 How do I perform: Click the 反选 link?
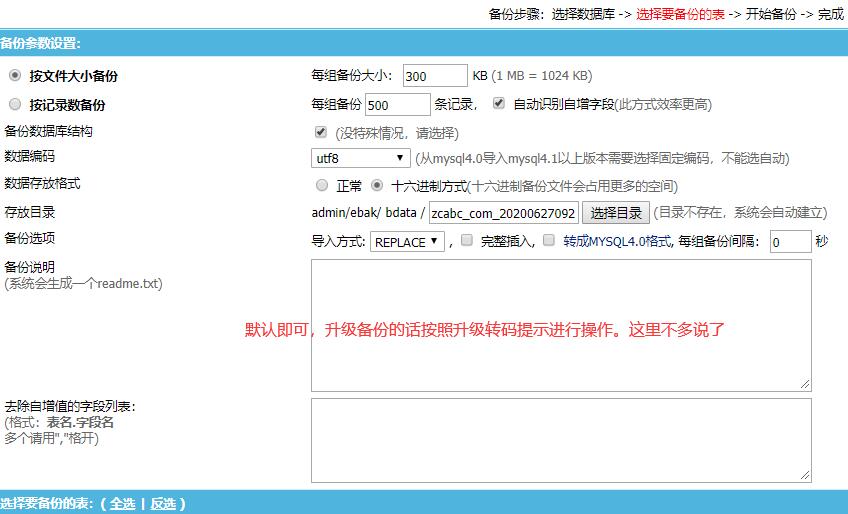(x=163, y=504)
